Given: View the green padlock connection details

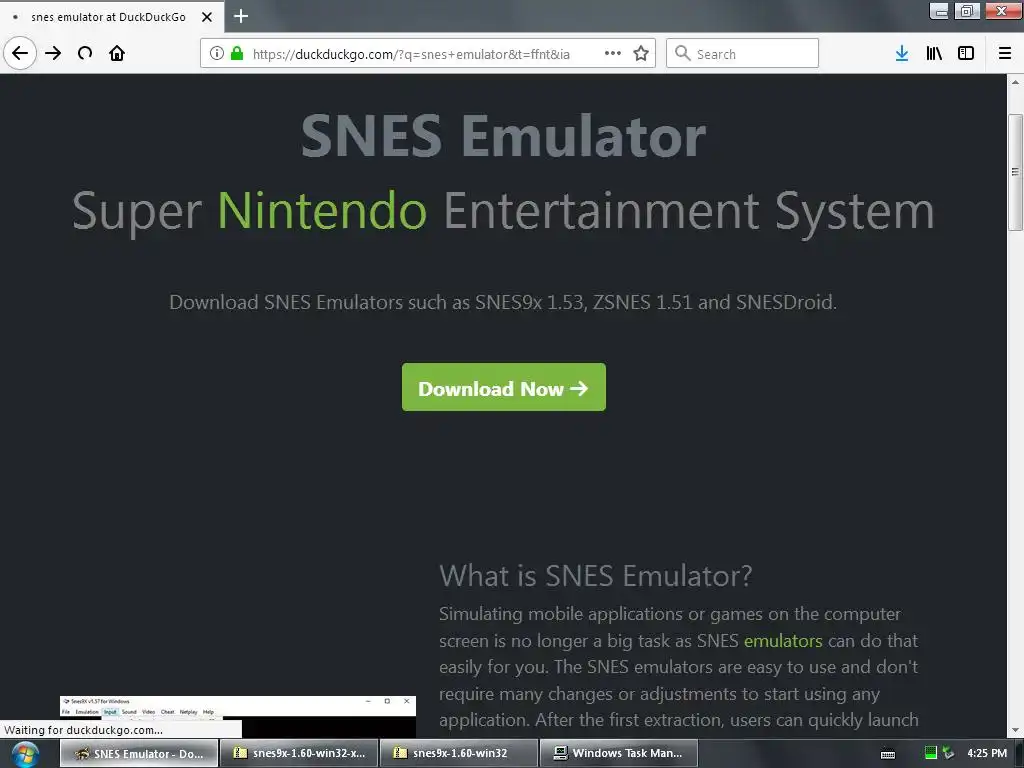Looking at the screenshot, I should [237, 53].
